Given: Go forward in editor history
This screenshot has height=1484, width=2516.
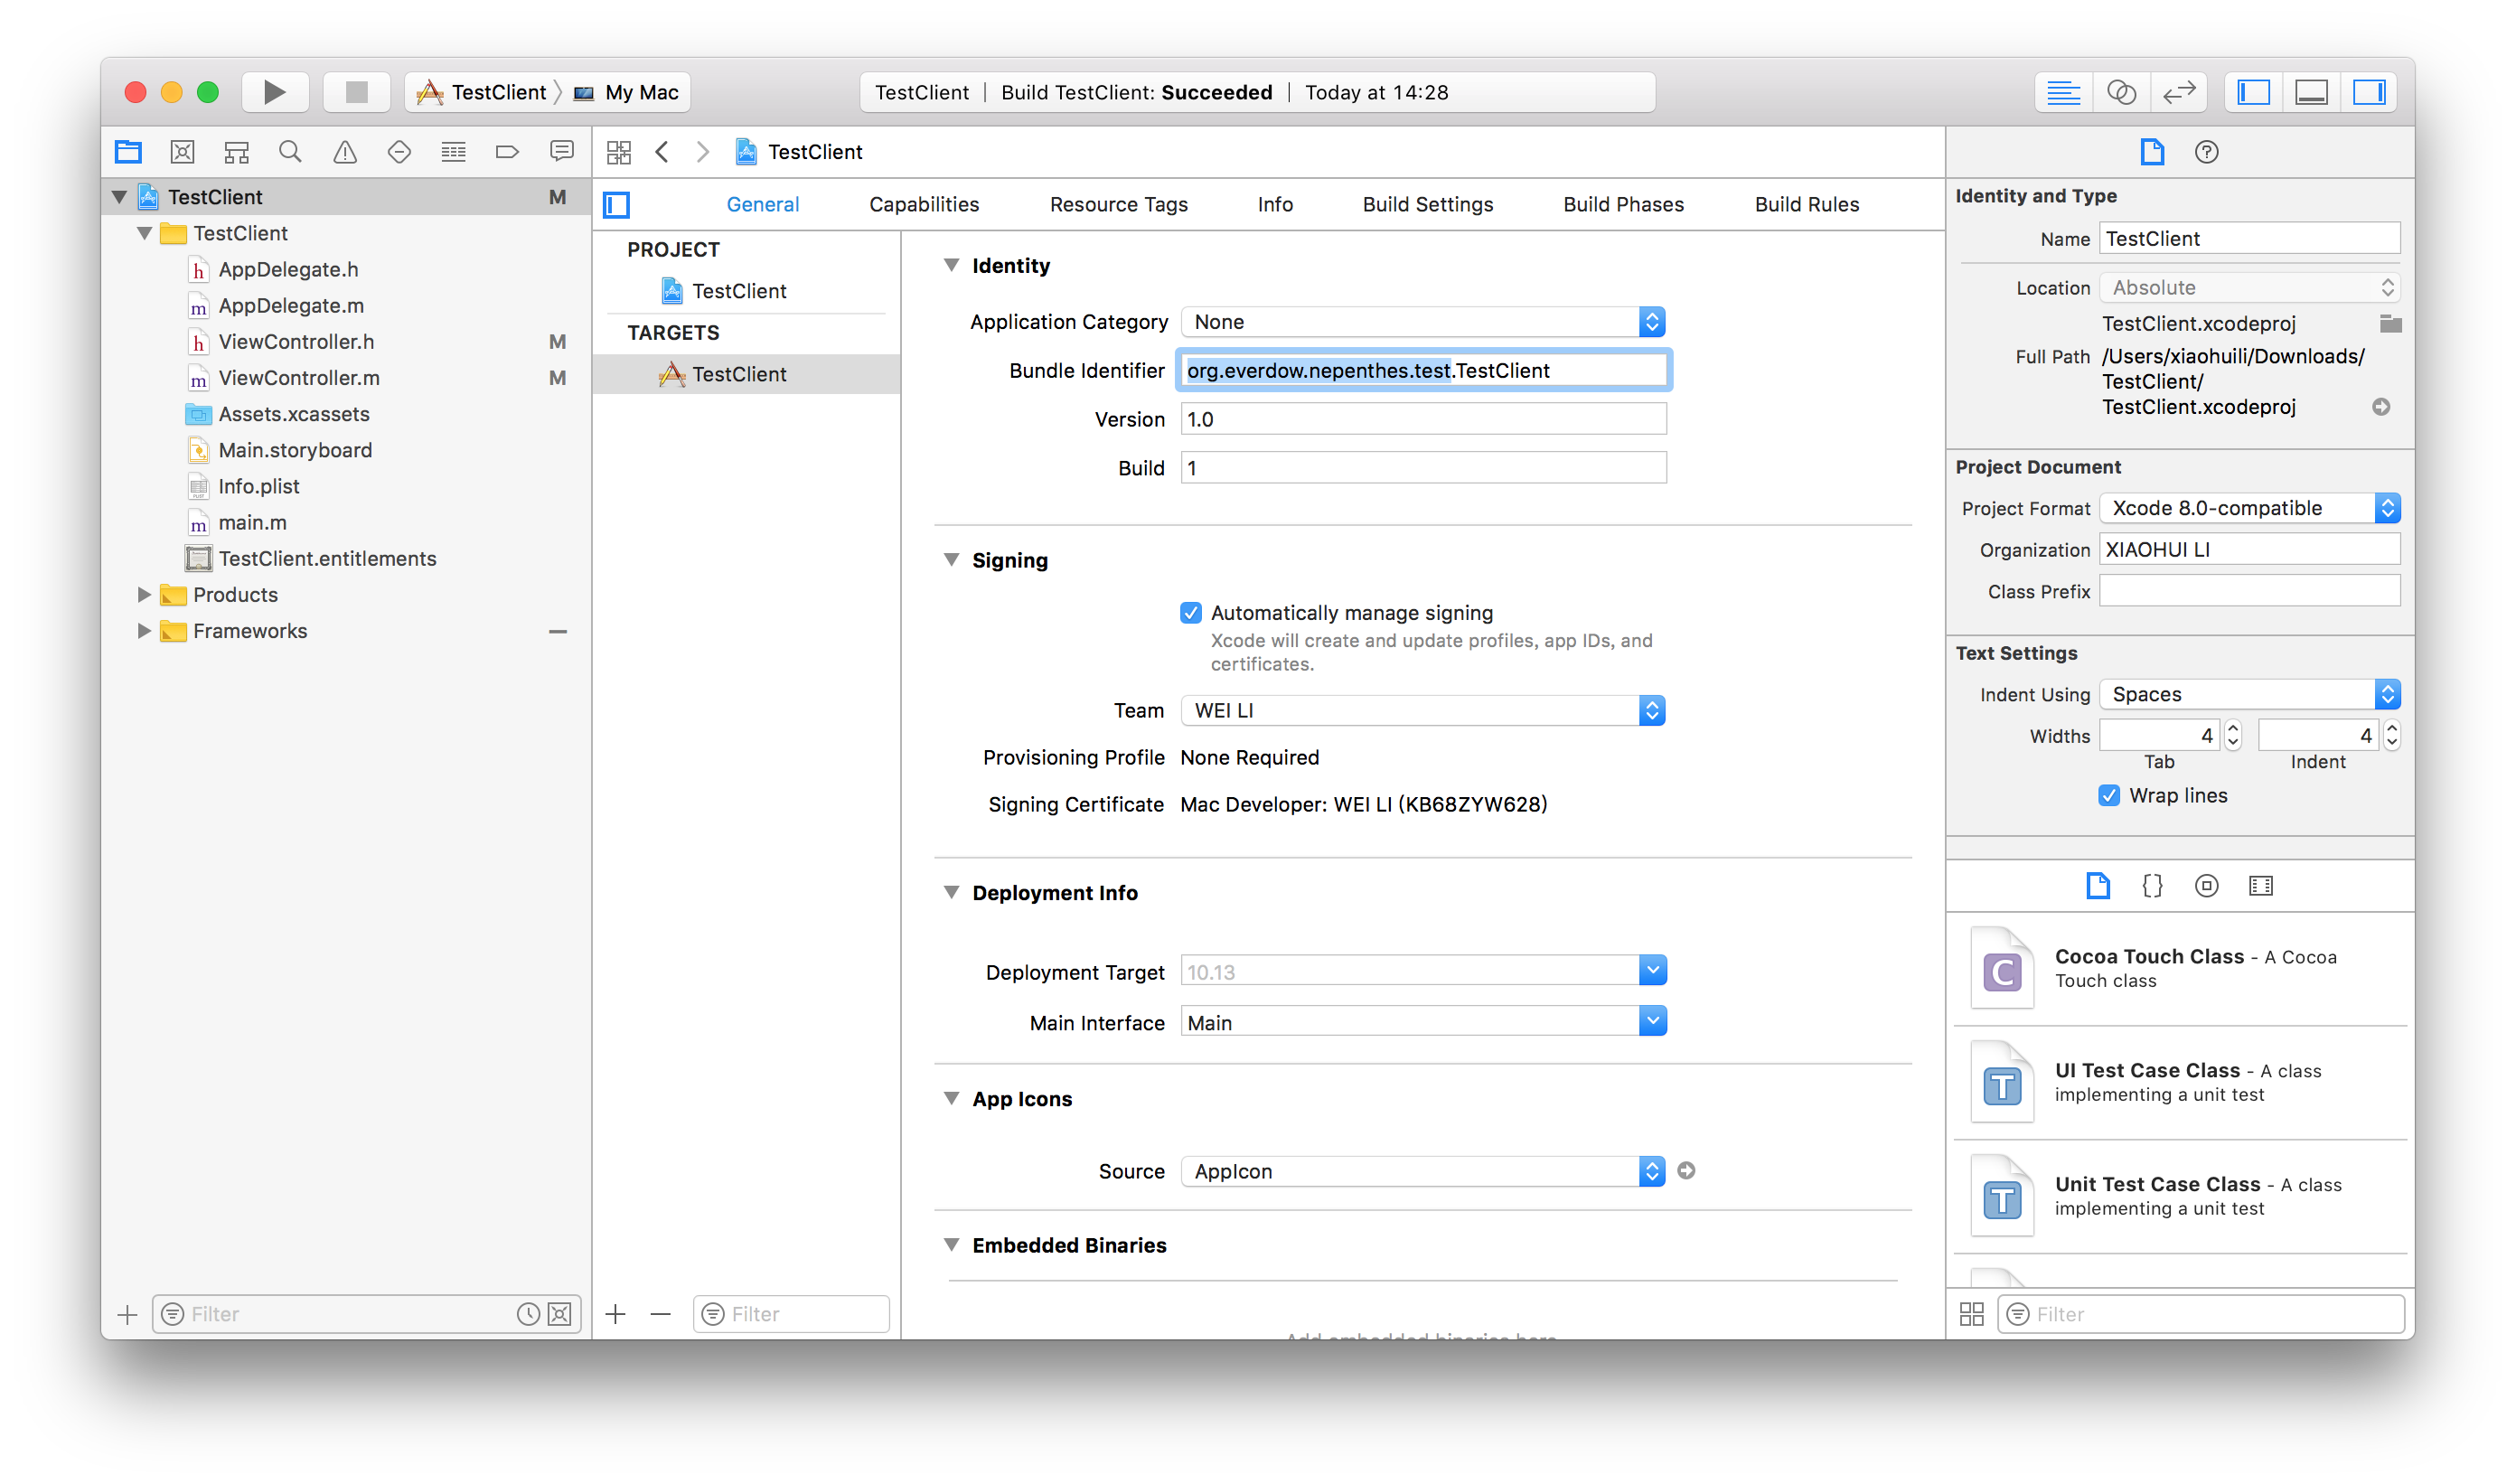Looking at the screenshot, I should (x=703, y=152).
